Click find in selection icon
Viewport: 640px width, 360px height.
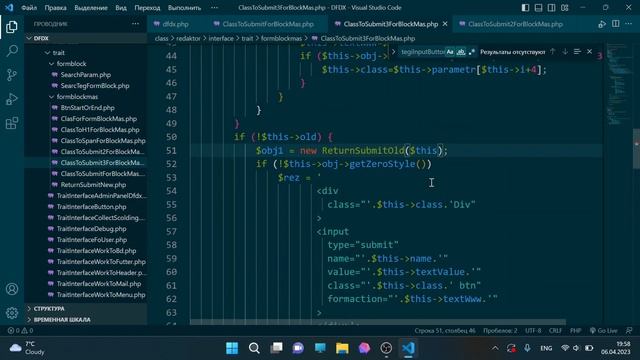[x=577, y=52]
